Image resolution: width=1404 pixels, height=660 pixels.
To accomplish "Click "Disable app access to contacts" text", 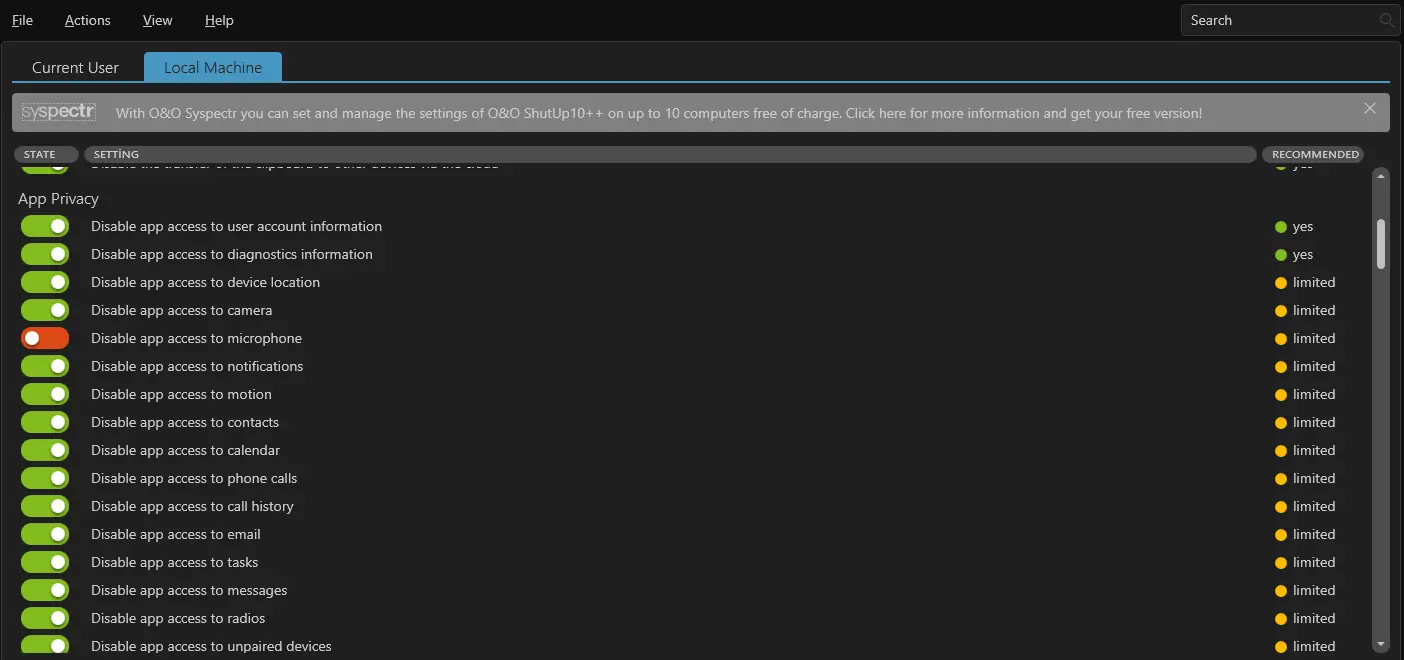I will 185,422.
